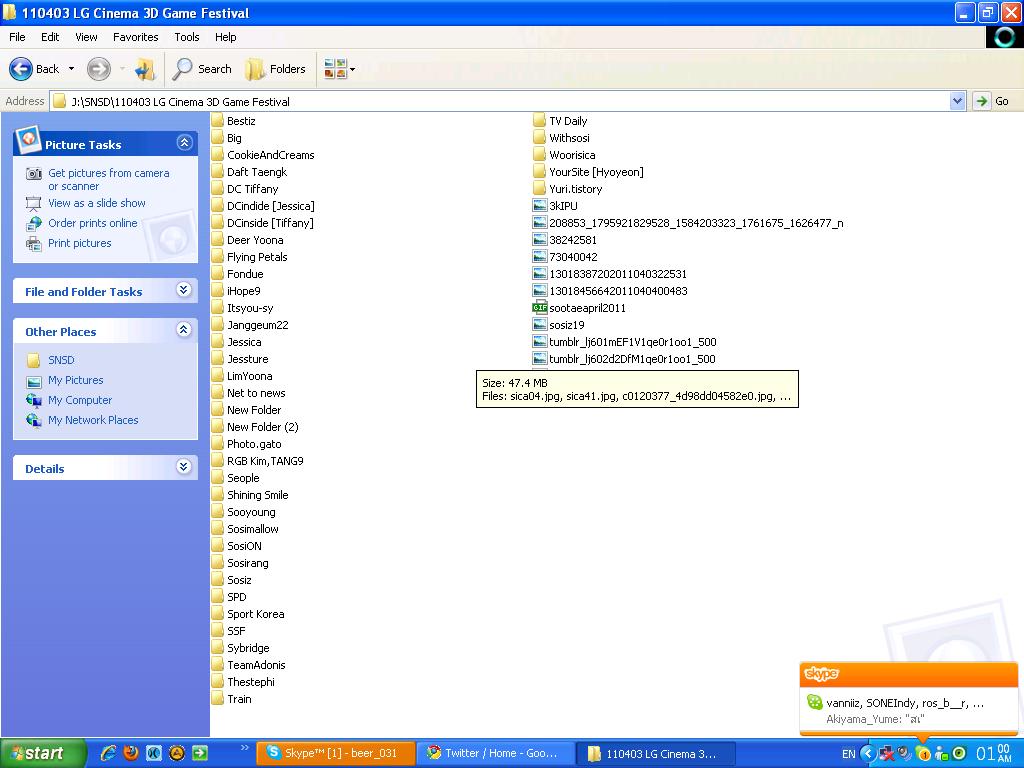Select the RGB Kim,TANG9 folder icon

217,460
